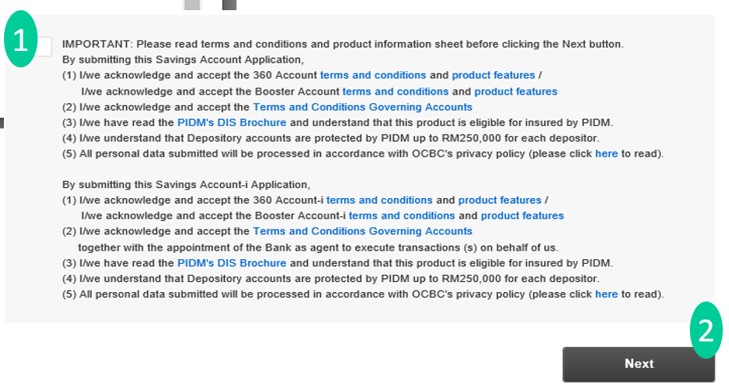This screenshot has width=729, height=390.
Task: Open the Booster Account product features link
Action: click(516, 92)
